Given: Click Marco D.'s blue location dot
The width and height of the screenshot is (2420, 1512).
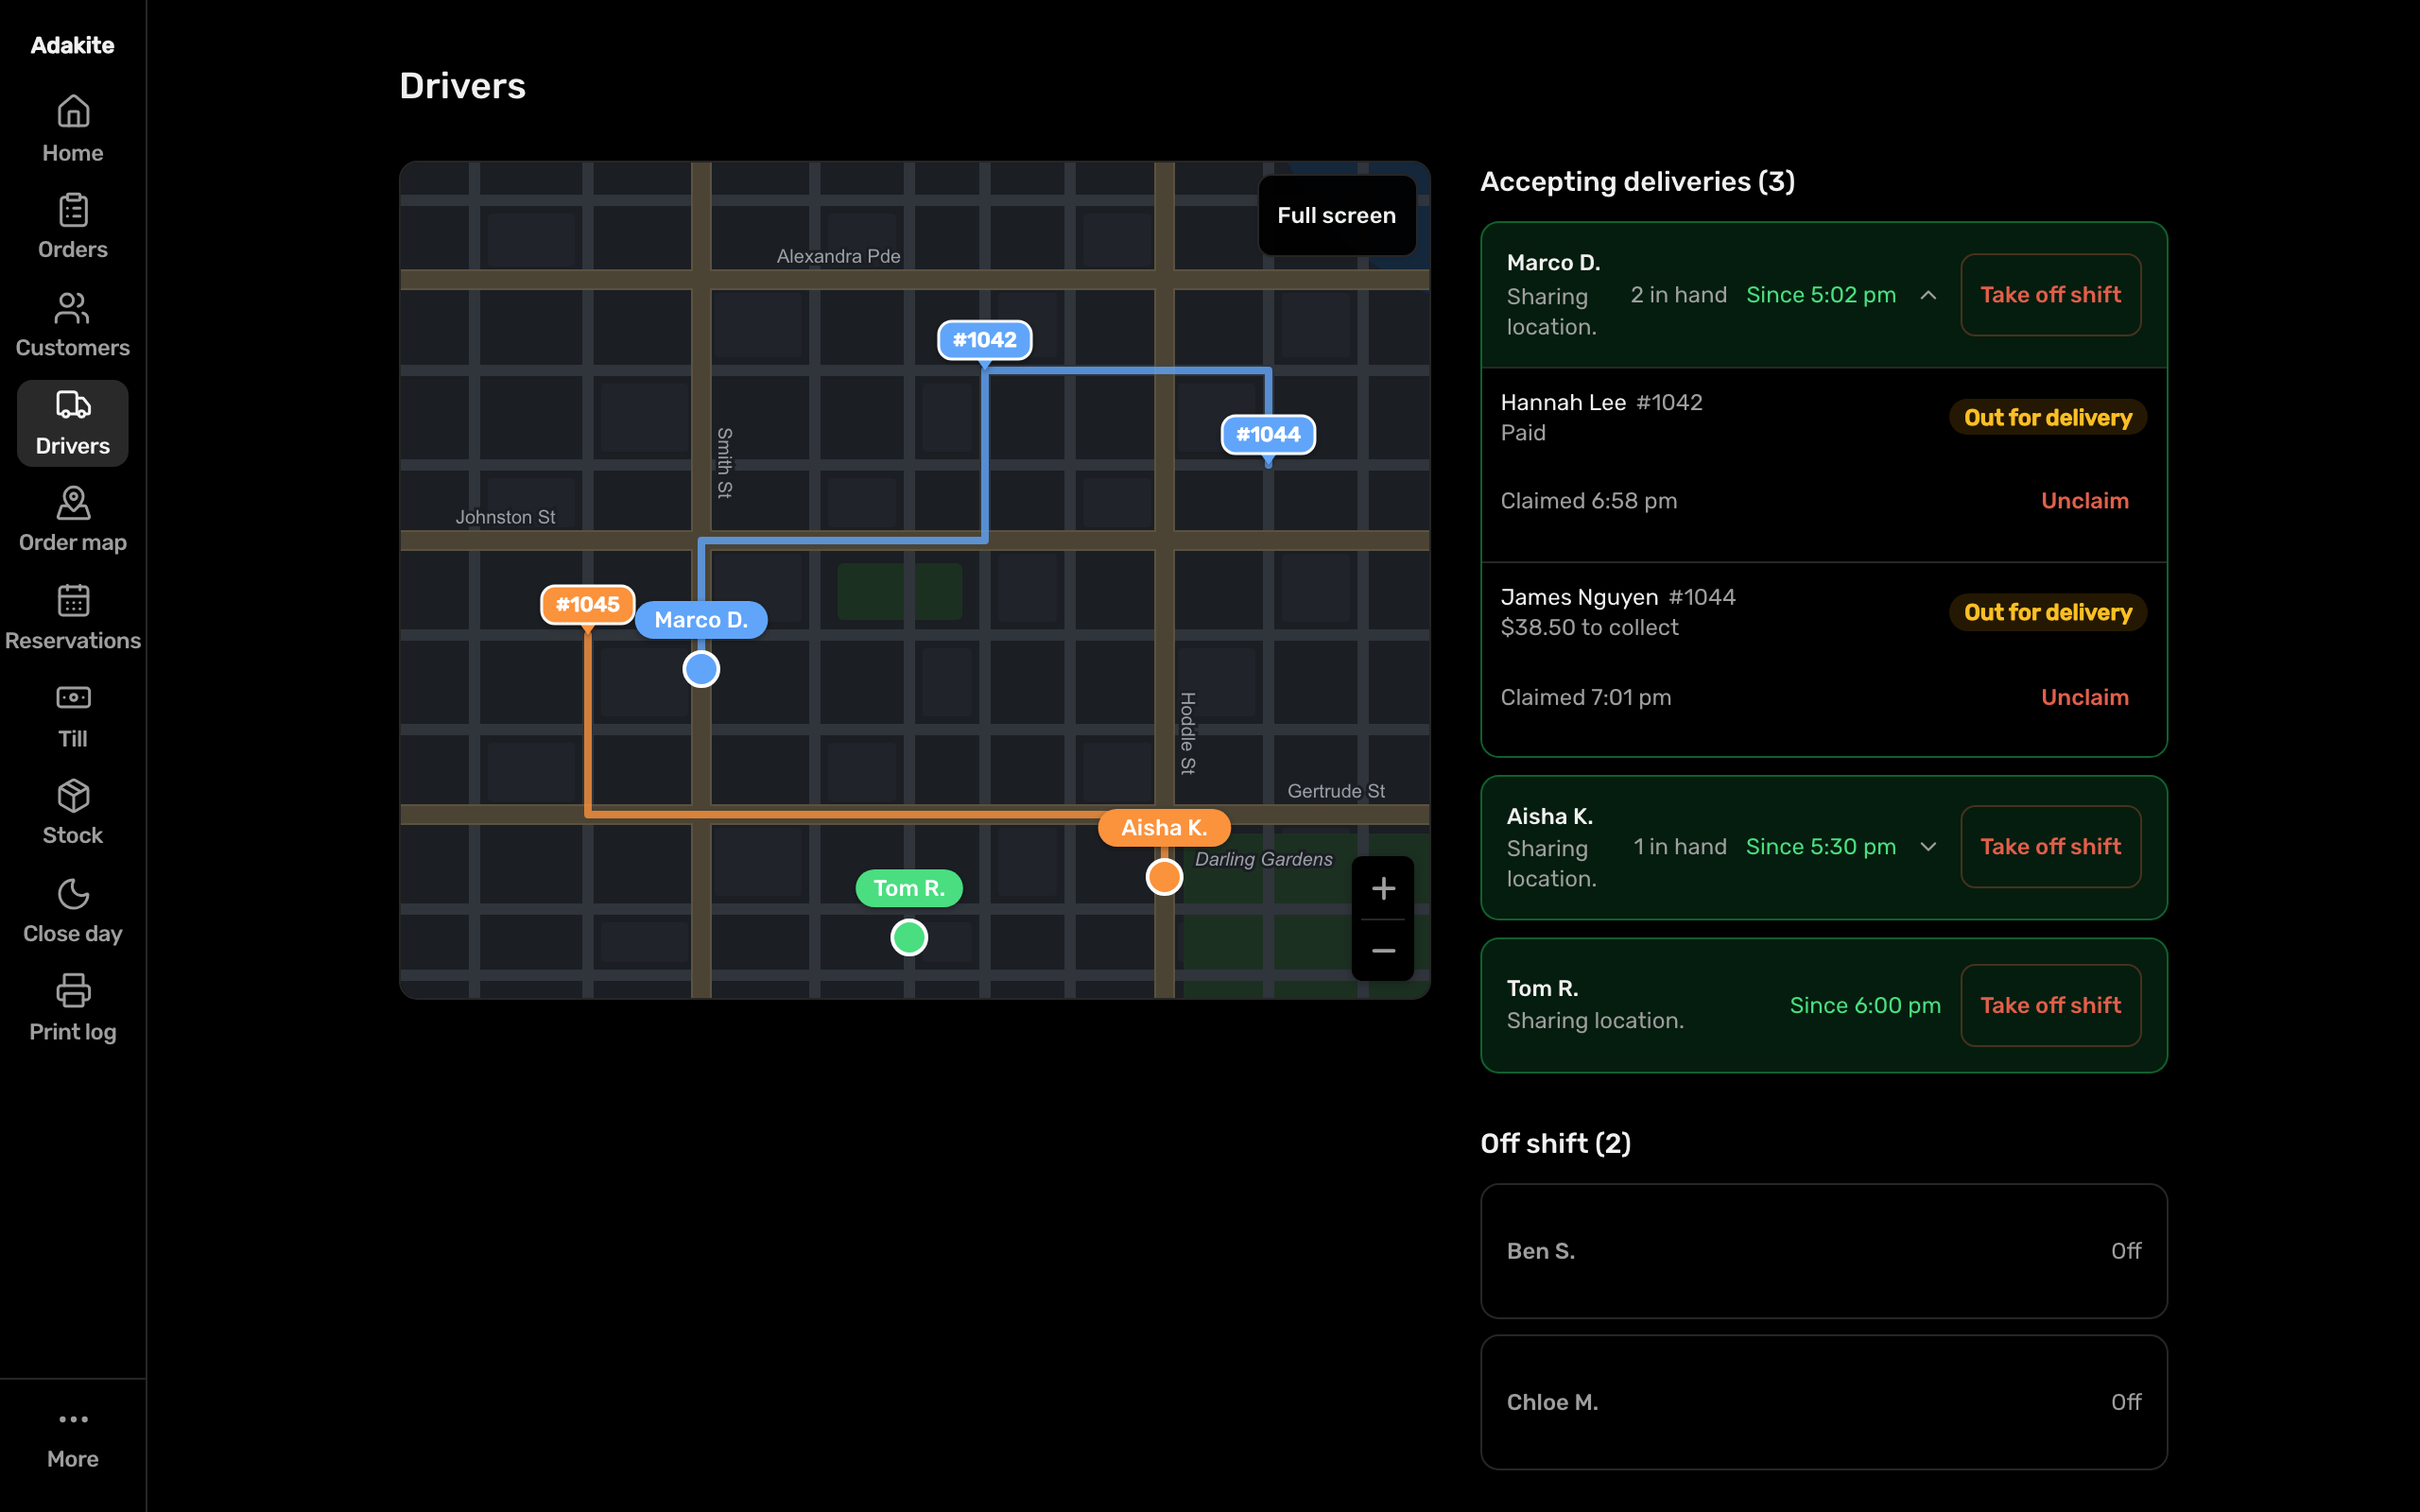Looking at the screenshot, I should click(701, 669).
